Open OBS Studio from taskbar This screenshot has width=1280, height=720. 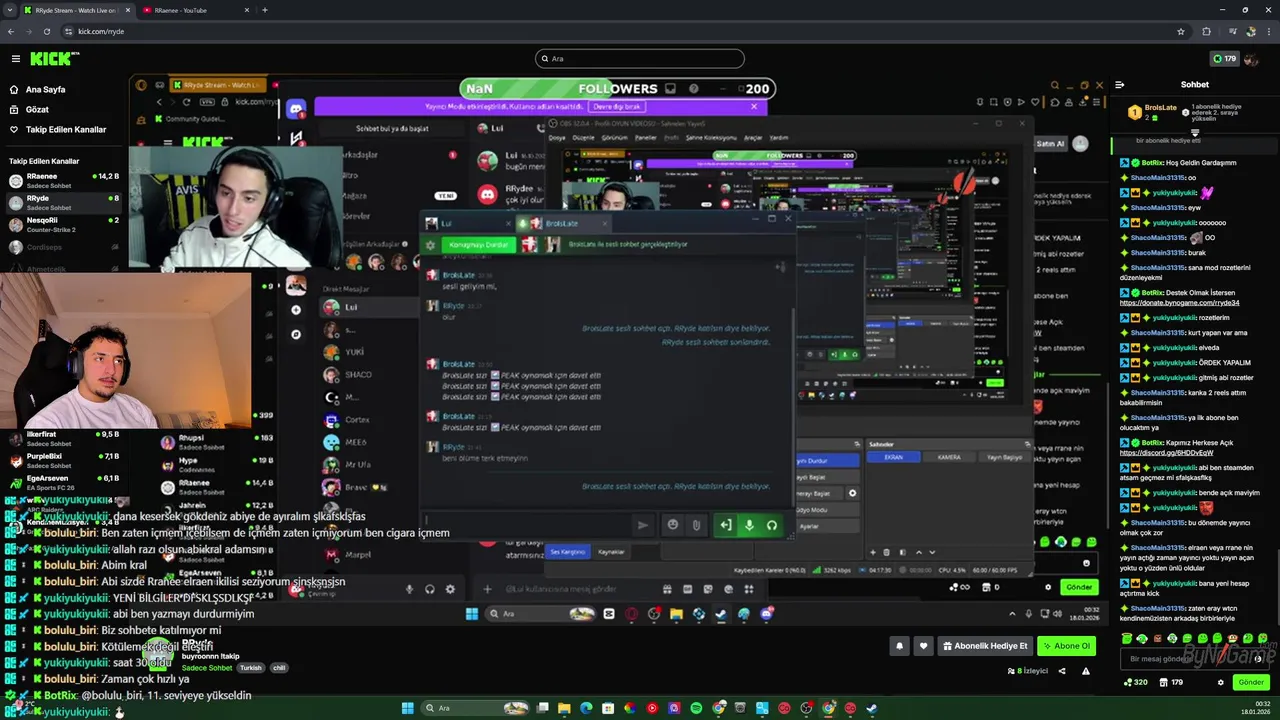tap(806, 708)
